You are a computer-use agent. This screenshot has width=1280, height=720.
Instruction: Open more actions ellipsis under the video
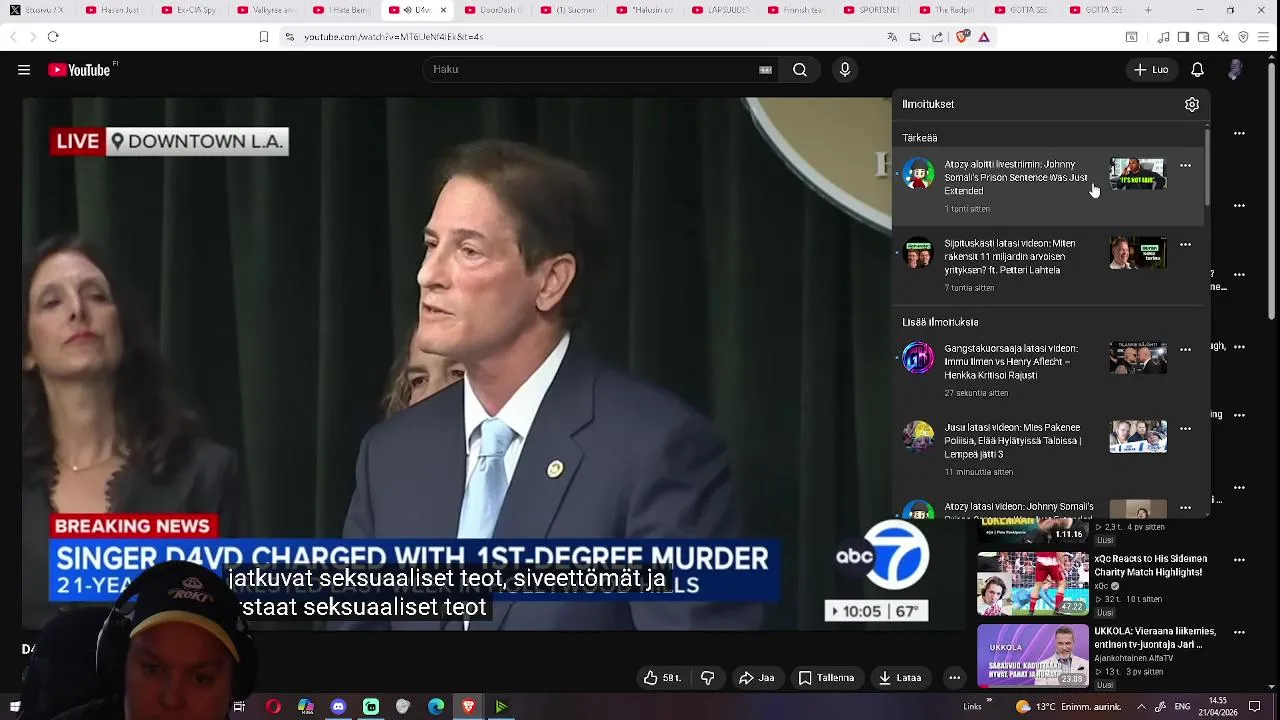pos(954,678)
